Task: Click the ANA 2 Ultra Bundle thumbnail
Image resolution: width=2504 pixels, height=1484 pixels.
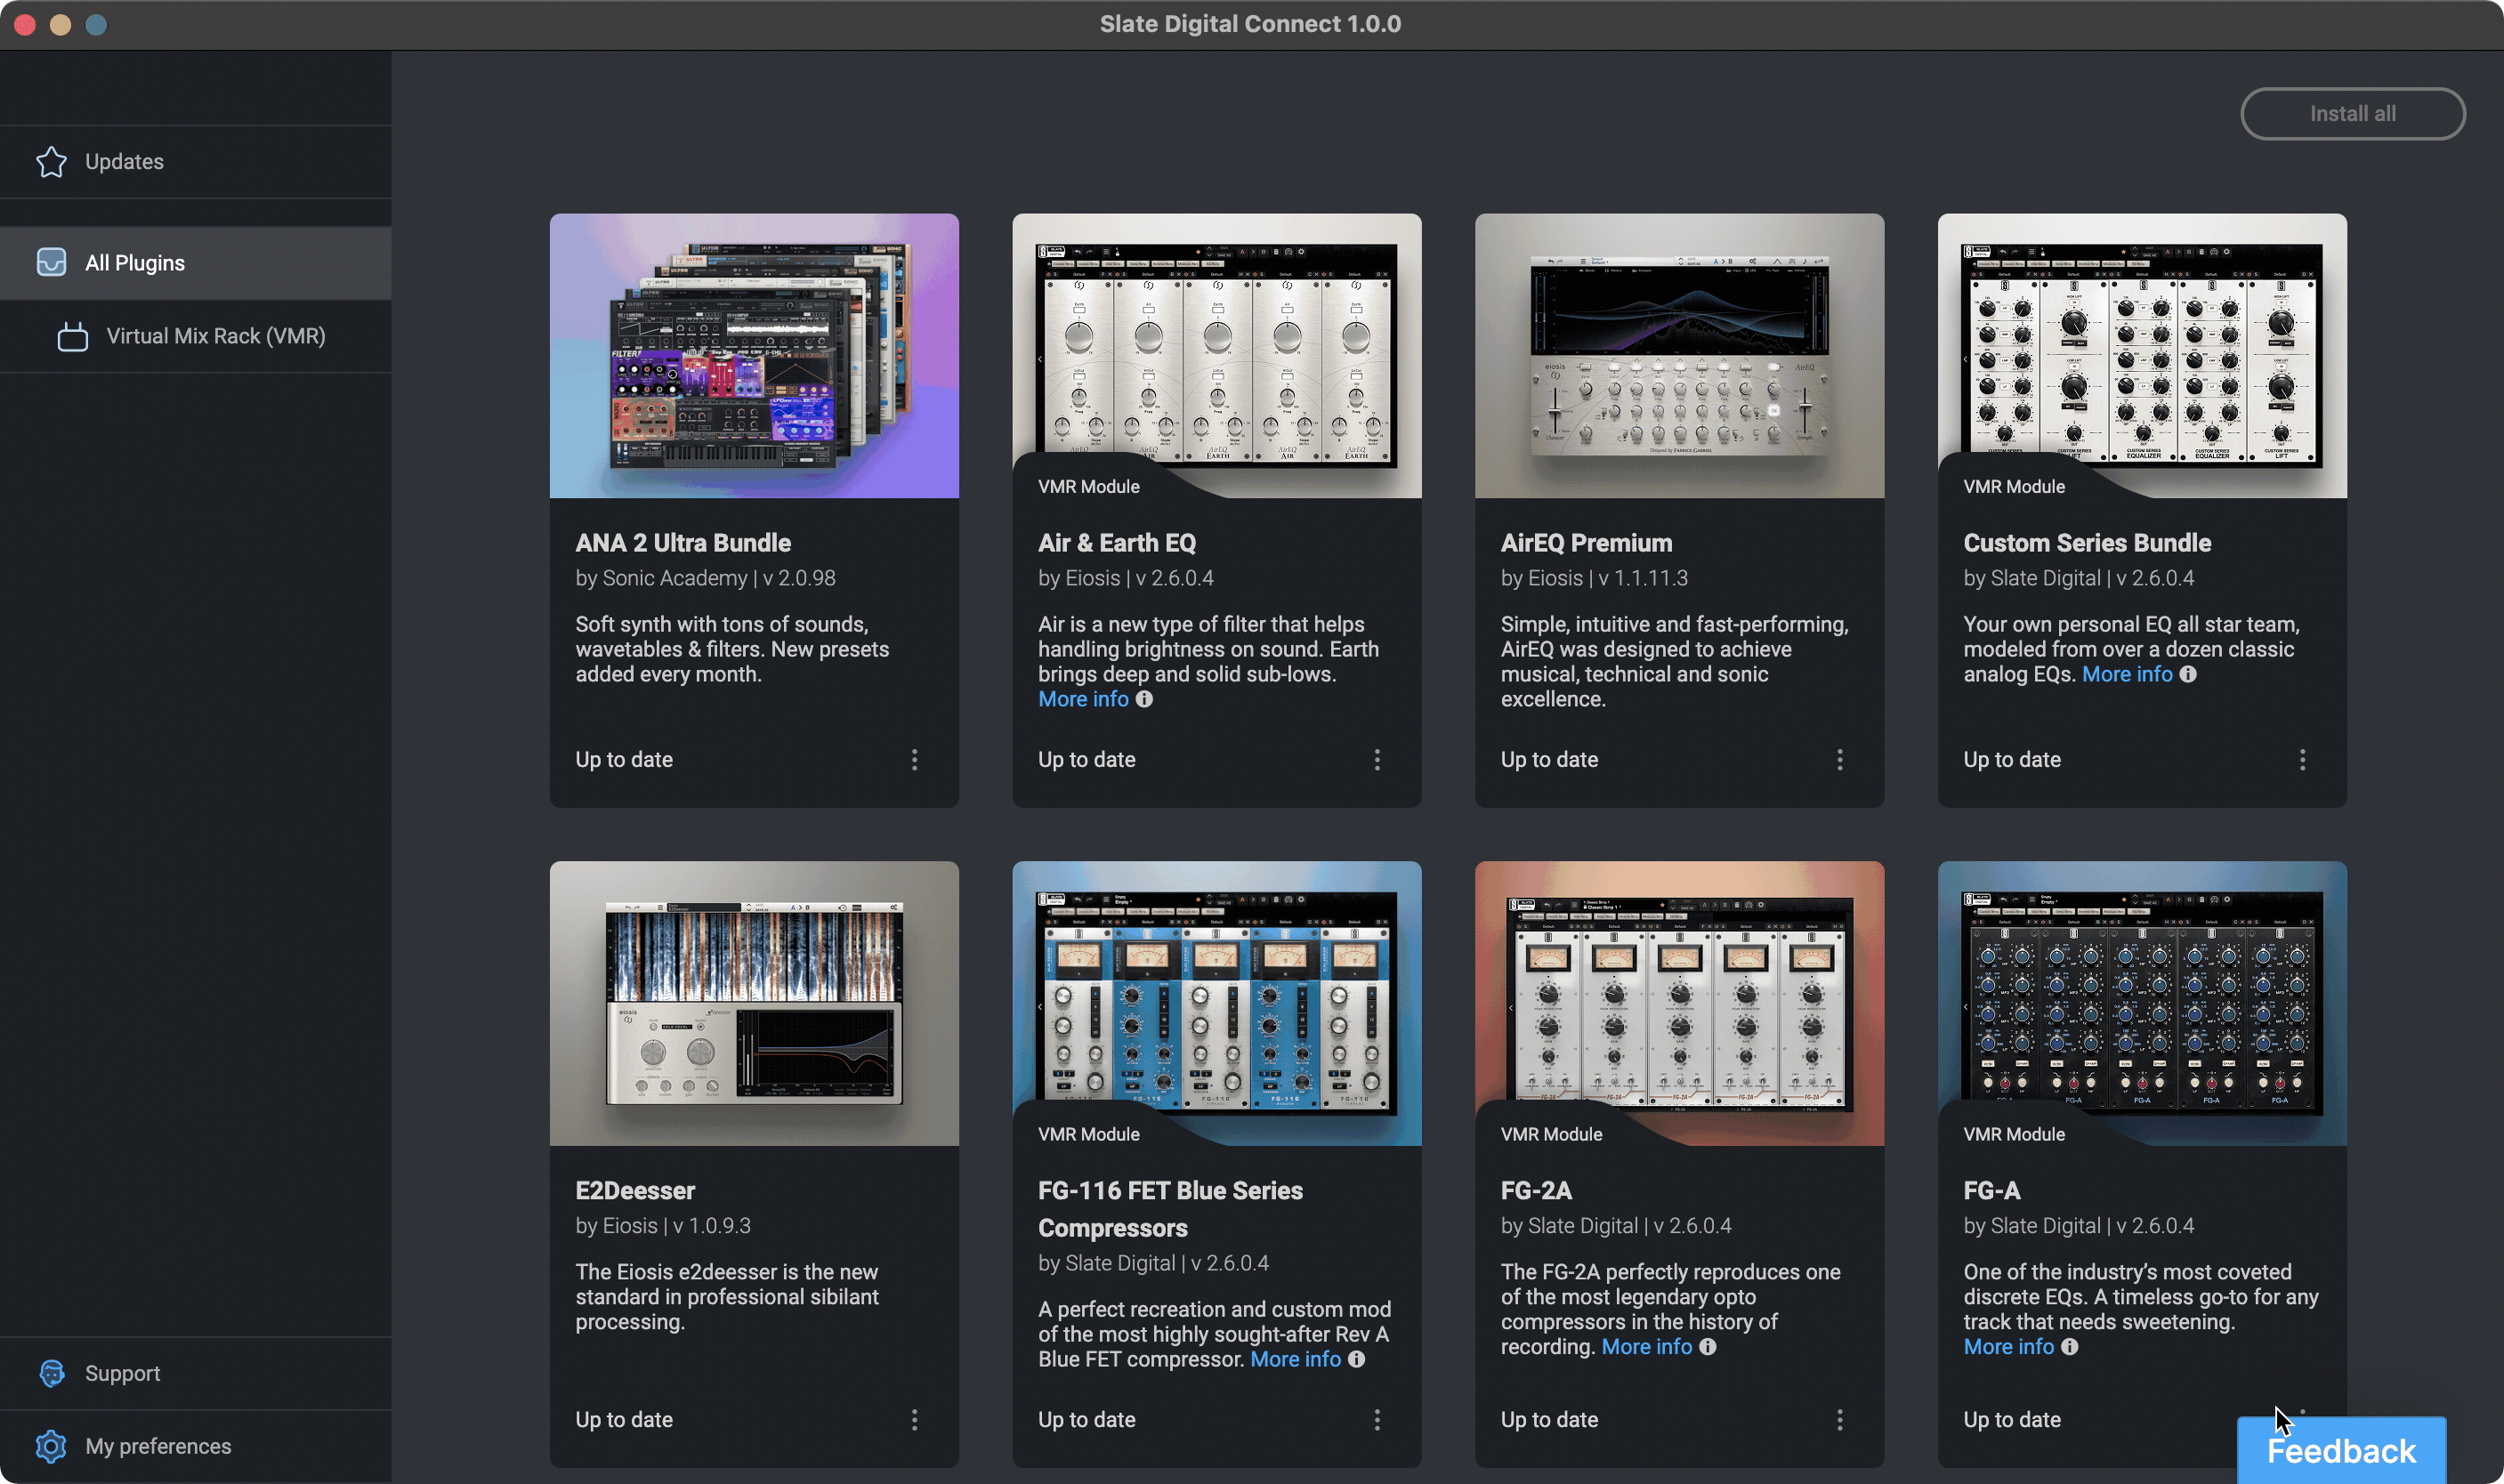Action: 754,356
